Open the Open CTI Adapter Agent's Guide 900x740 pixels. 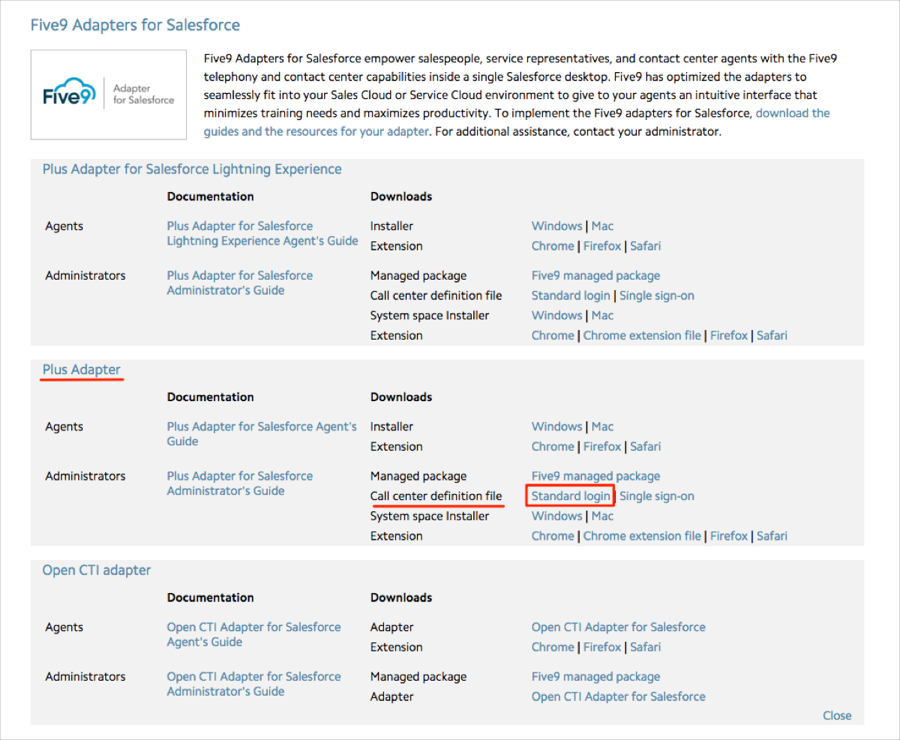coord(253,635)
